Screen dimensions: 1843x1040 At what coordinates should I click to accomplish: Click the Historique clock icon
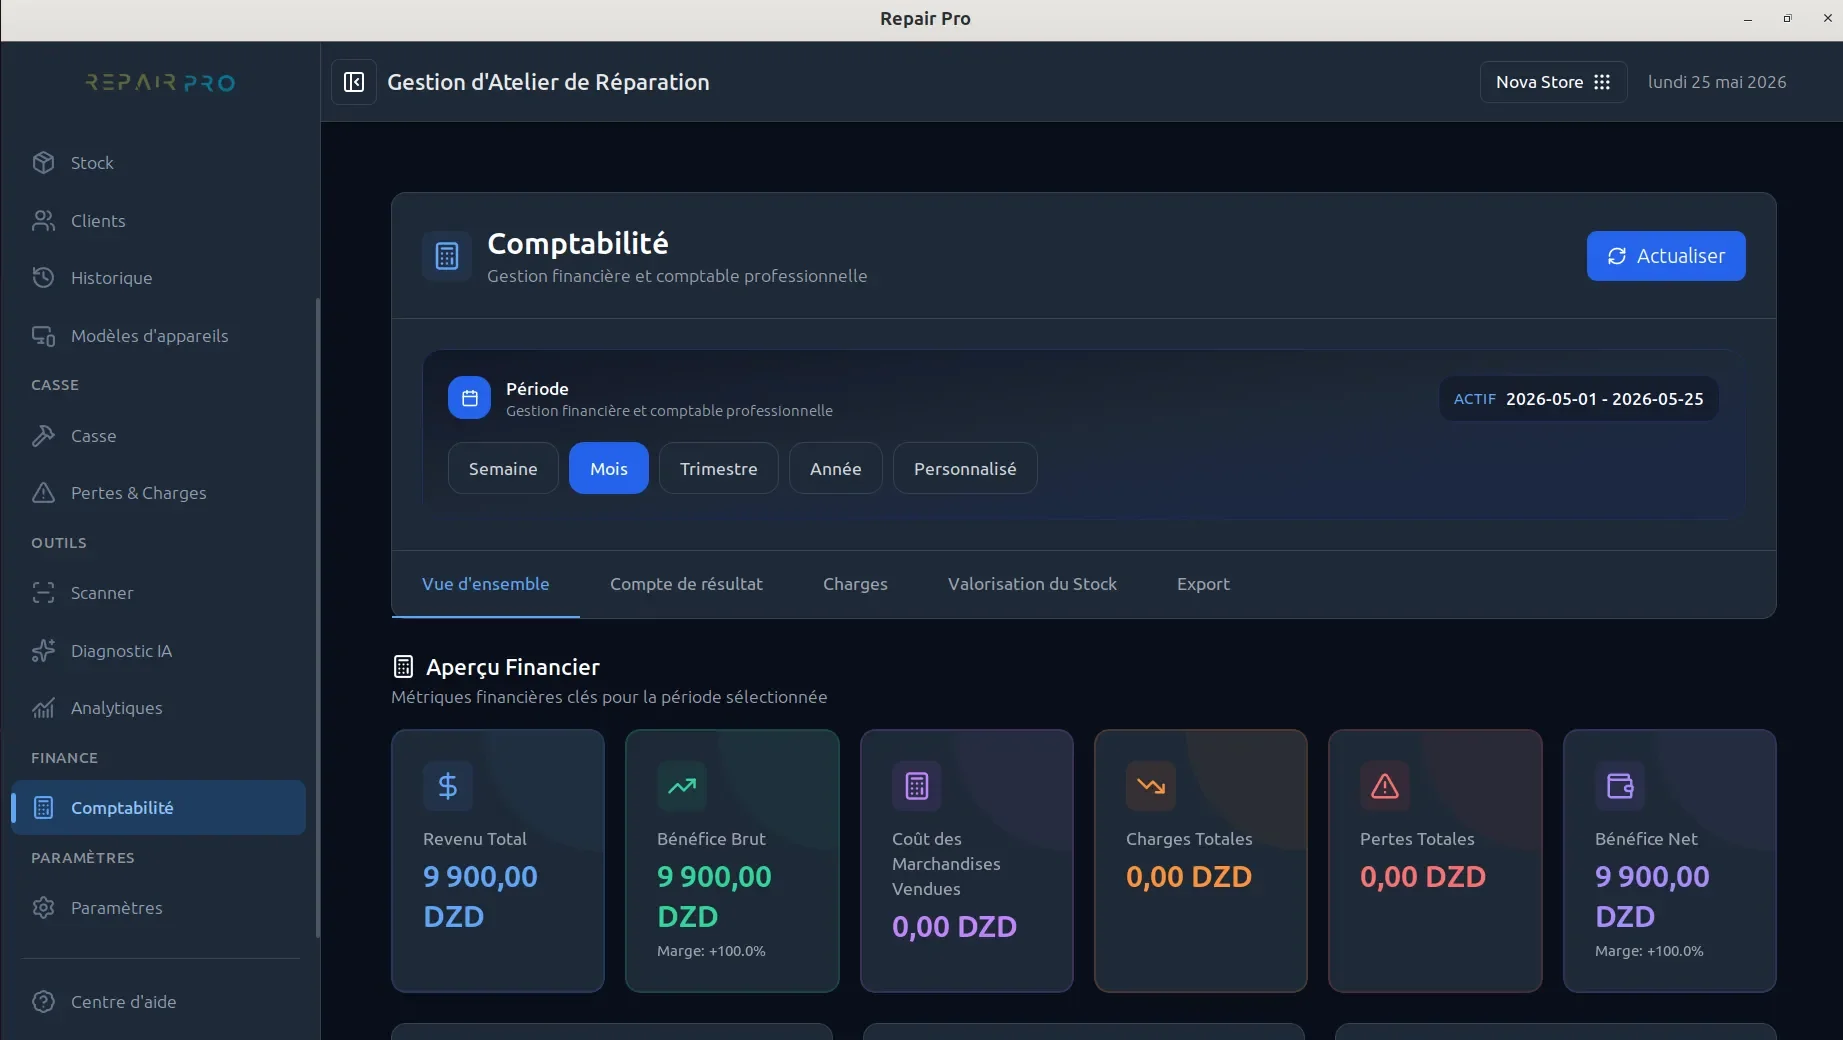43,277
